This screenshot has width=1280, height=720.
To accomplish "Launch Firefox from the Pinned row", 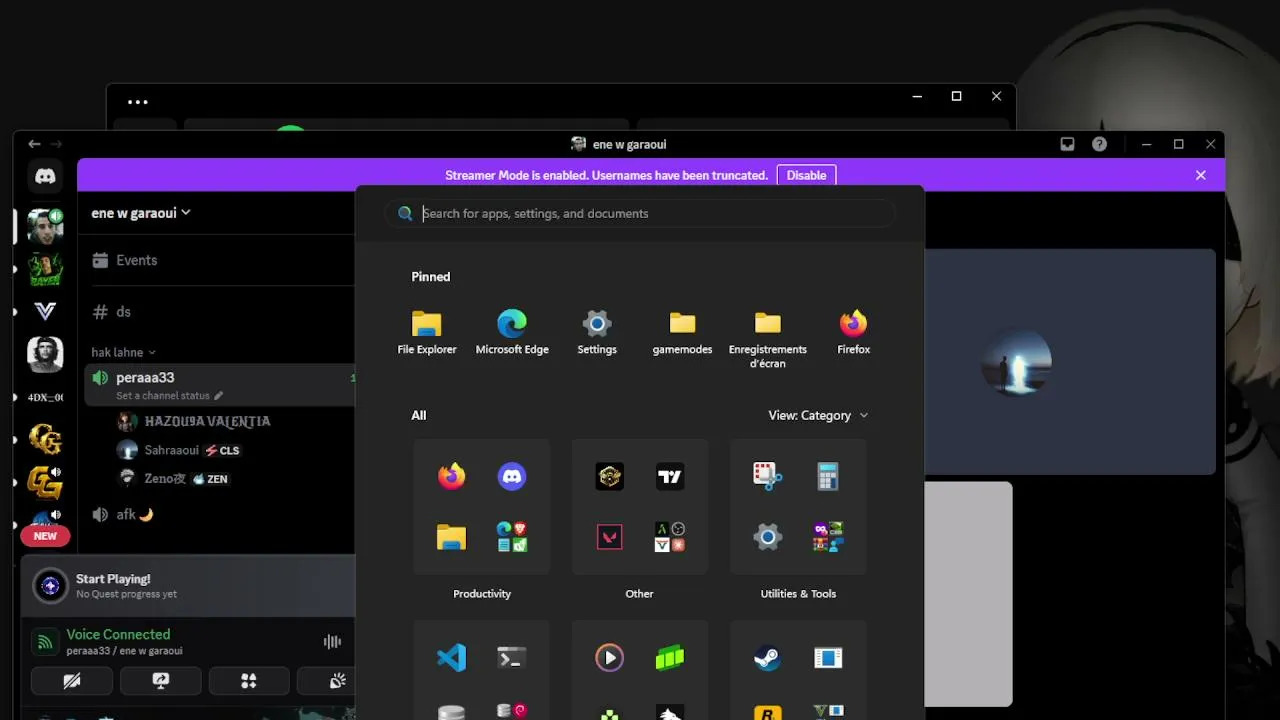I will (x=853, y=333).
